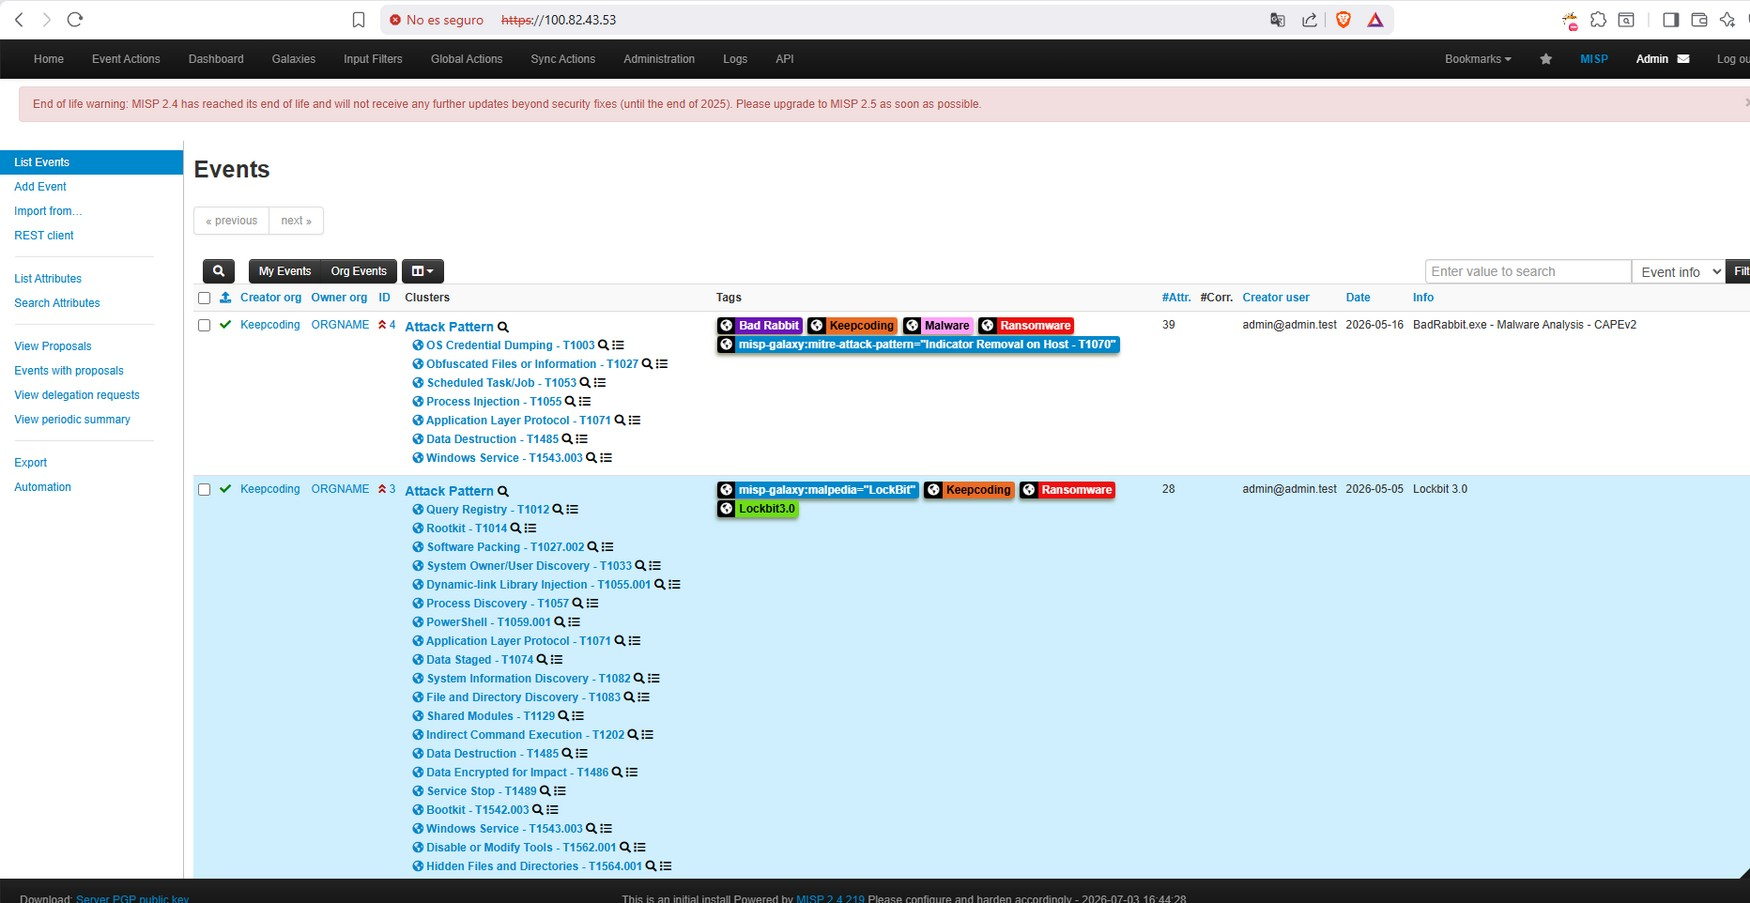Open messages via the envelope icon beside Admin
The width and height of the screenshot is (1750, 903).
tap(1683, 59)
